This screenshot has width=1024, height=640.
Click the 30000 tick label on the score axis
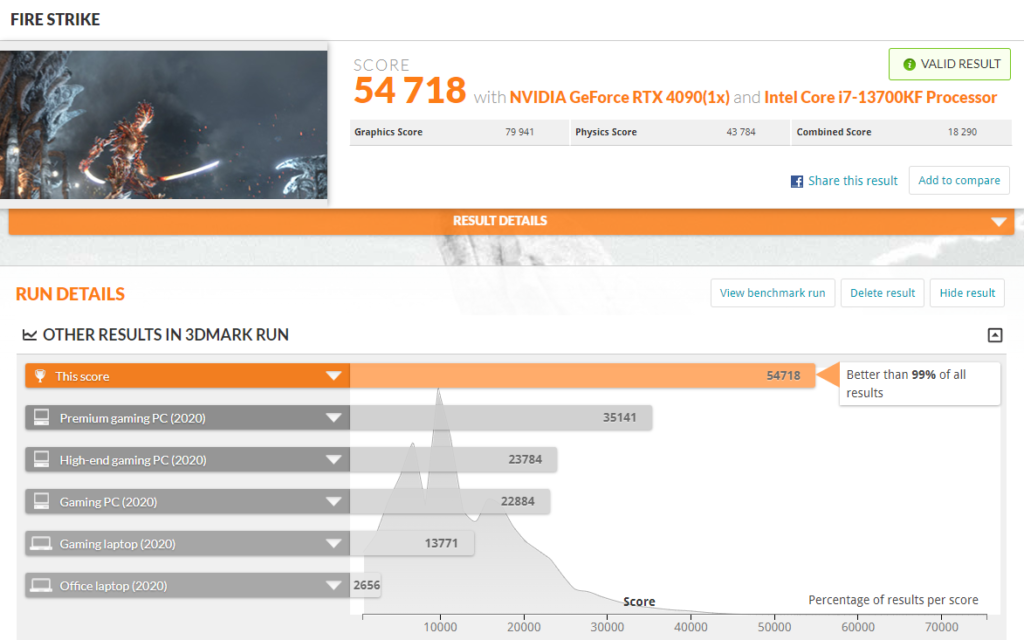(x=607, y=627)
